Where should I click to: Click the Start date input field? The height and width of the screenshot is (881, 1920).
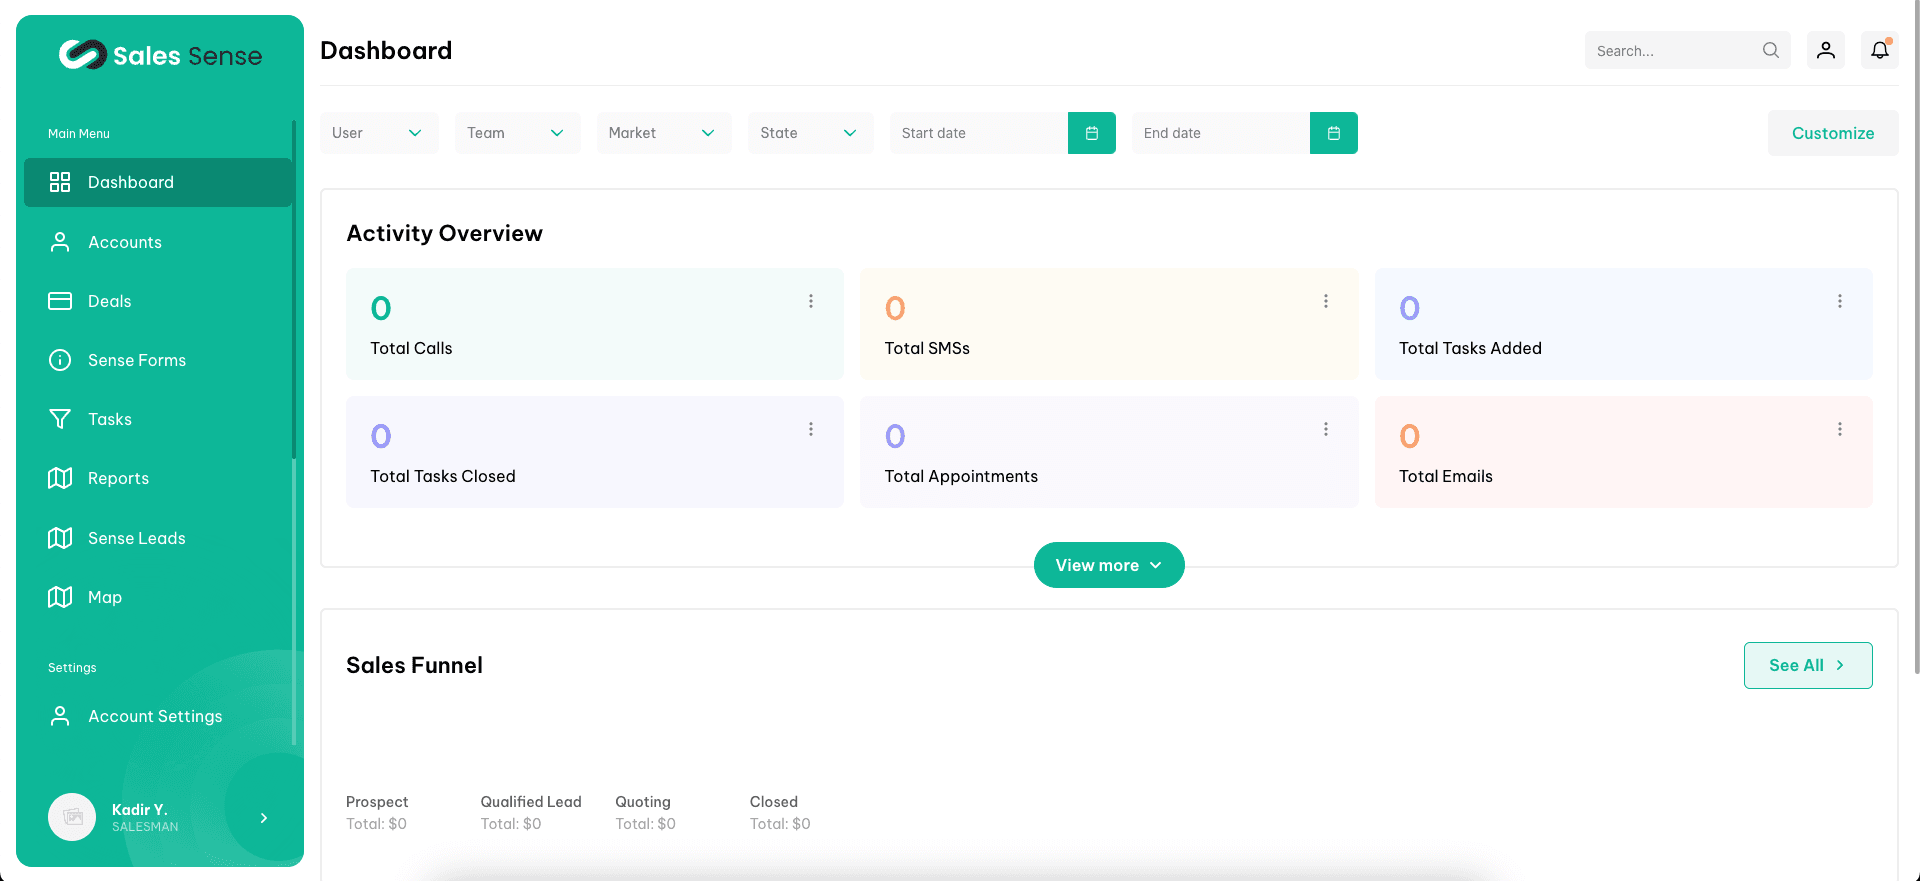[979, 133]
